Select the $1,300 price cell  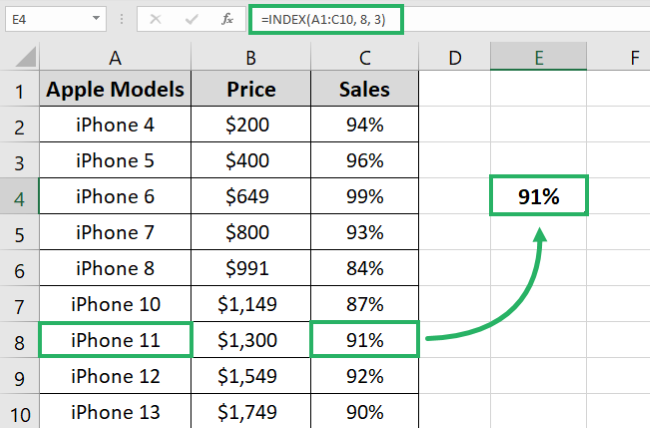click(251, 339)
